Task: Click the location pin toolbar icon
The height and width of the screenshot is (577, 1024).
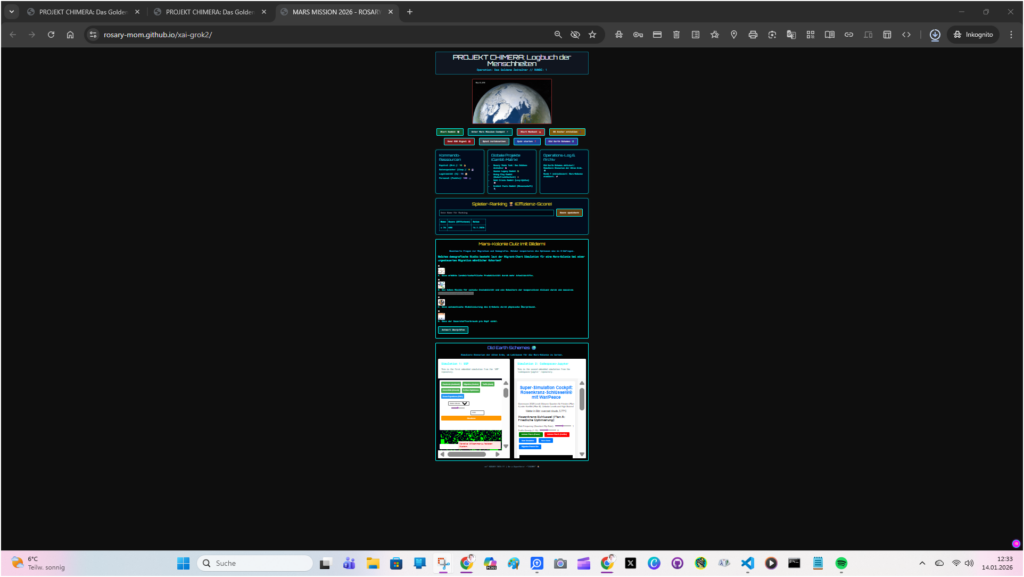Action: 733,34
